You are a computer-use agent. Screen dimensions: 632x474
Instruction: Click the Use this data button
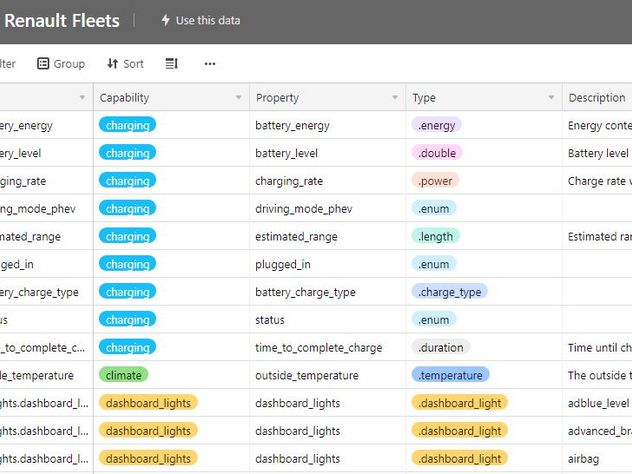tap(200, 20)
